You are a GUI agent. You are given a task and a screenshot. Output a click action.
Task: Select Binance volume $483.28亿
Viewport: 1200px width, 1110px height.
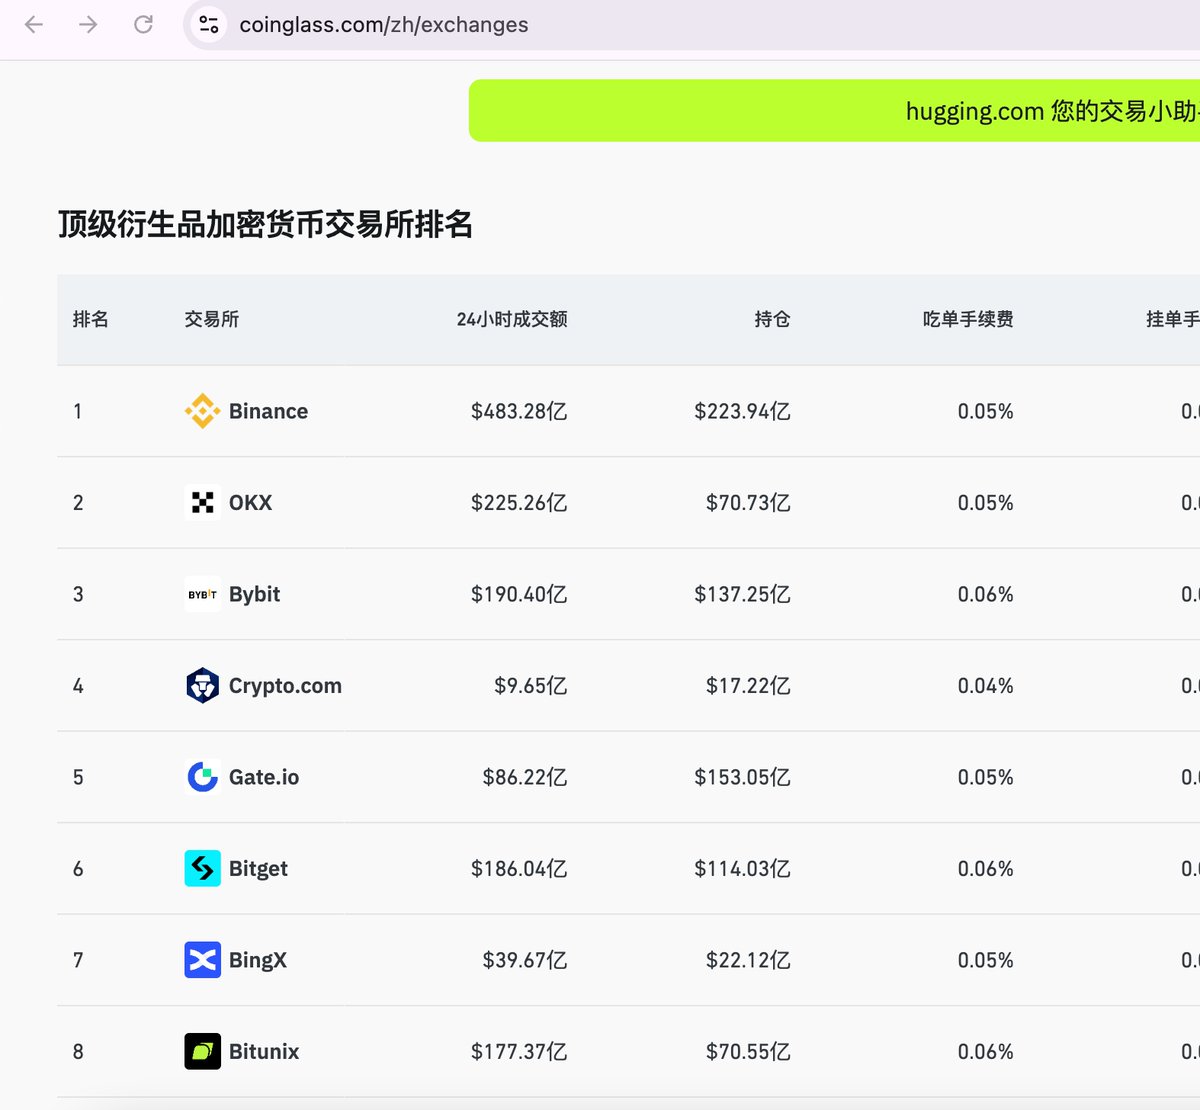[x=519, y=411]
